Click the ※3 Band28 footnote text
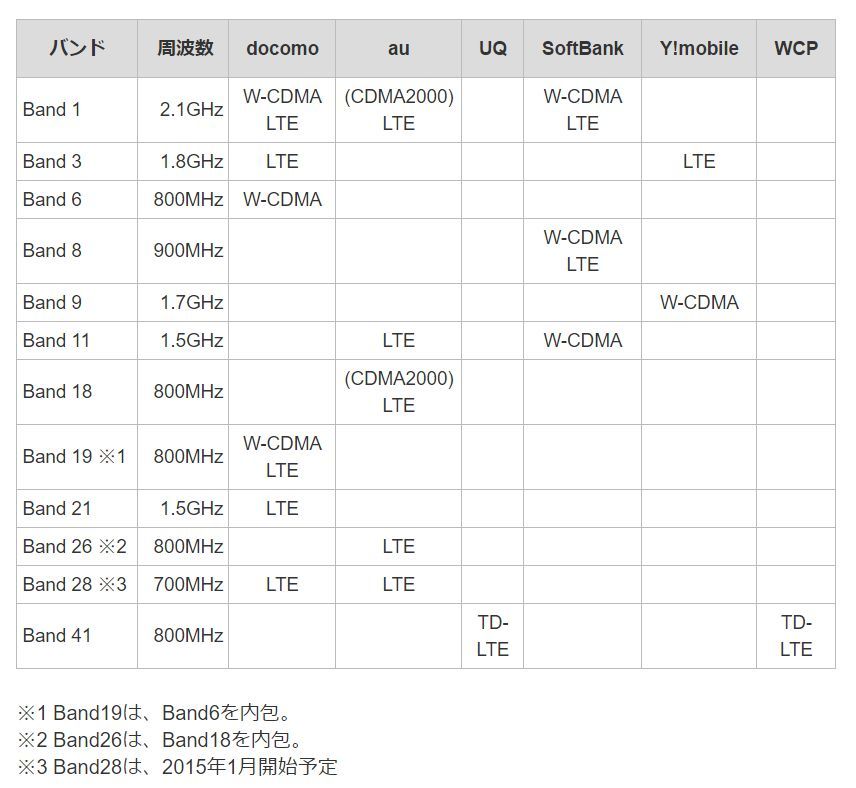 point(178,767)
